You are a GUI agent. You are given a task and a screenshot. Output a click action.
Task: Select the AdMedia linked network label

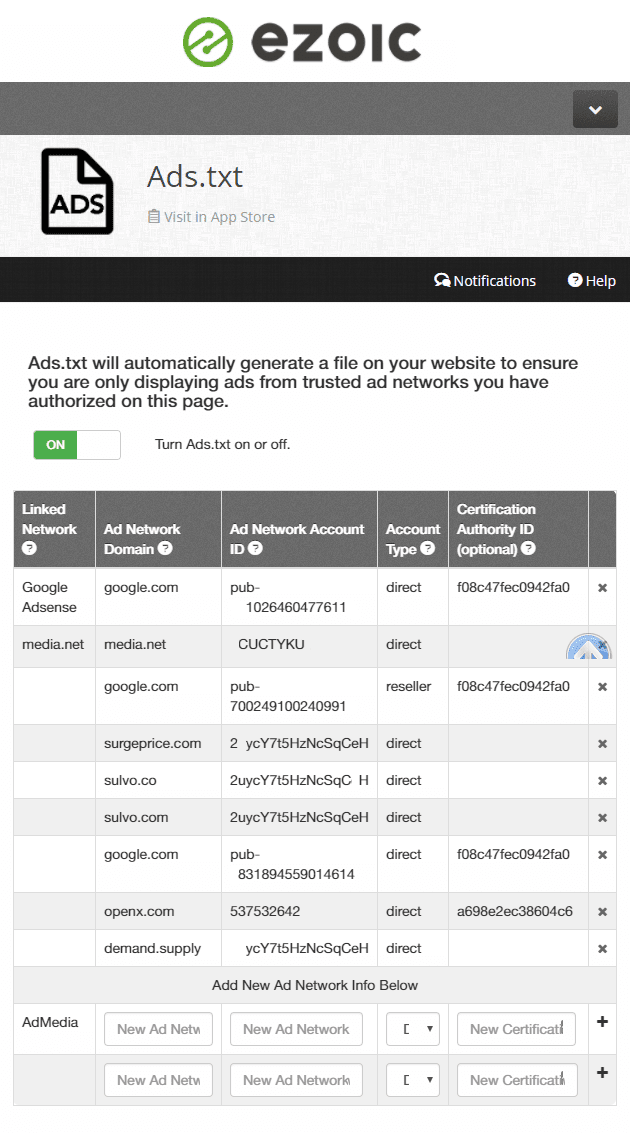[50, 1022]
